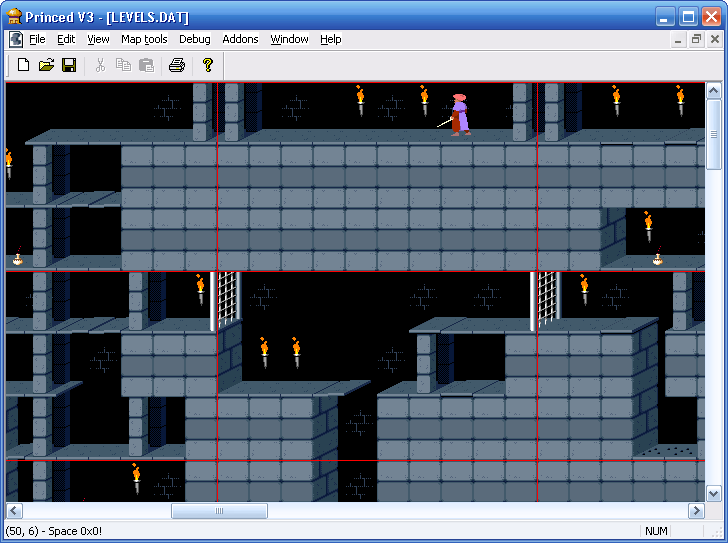Click the document icon left of File menu

tap(16, 39)
